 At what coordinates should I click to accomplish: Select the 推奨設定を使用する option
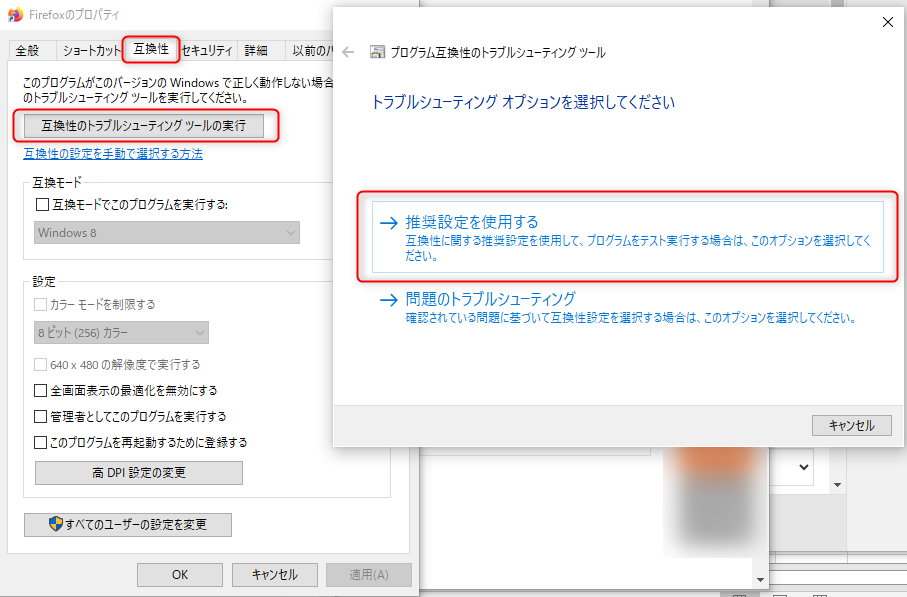pos(472,222)
